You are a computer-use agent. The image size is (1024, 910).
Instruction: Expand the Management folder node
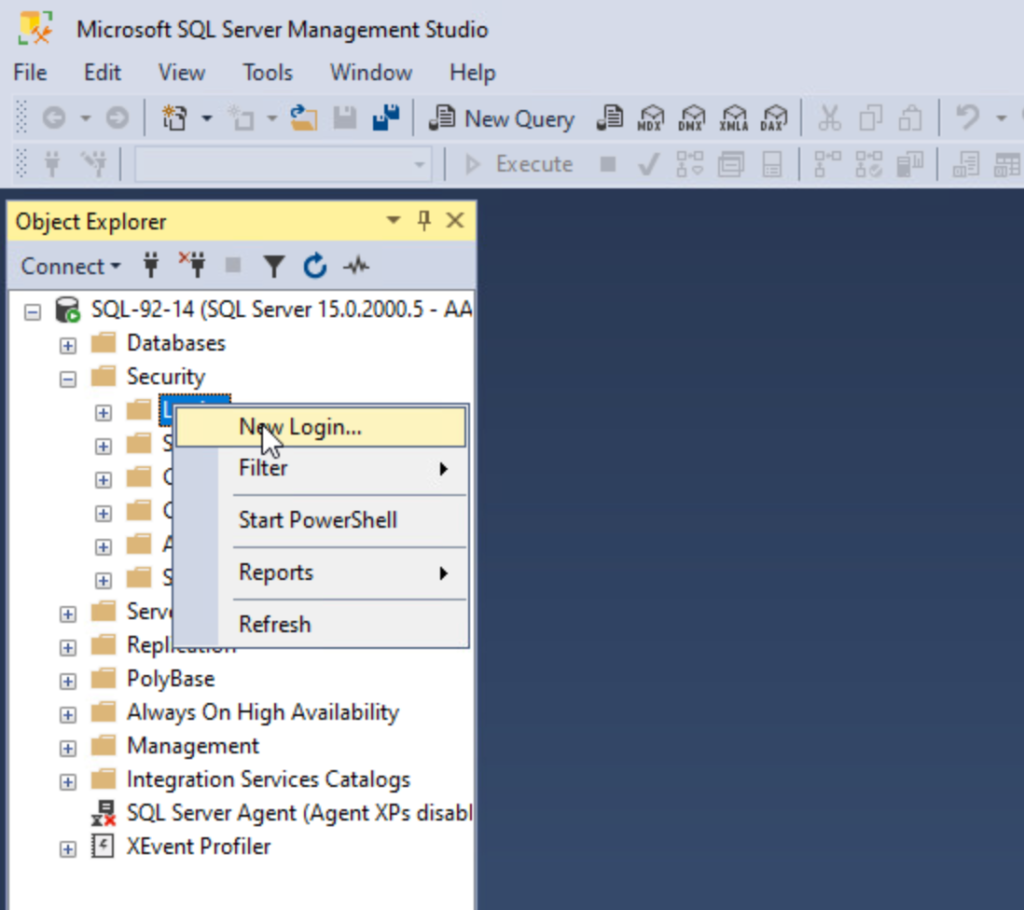click(68, 747)
